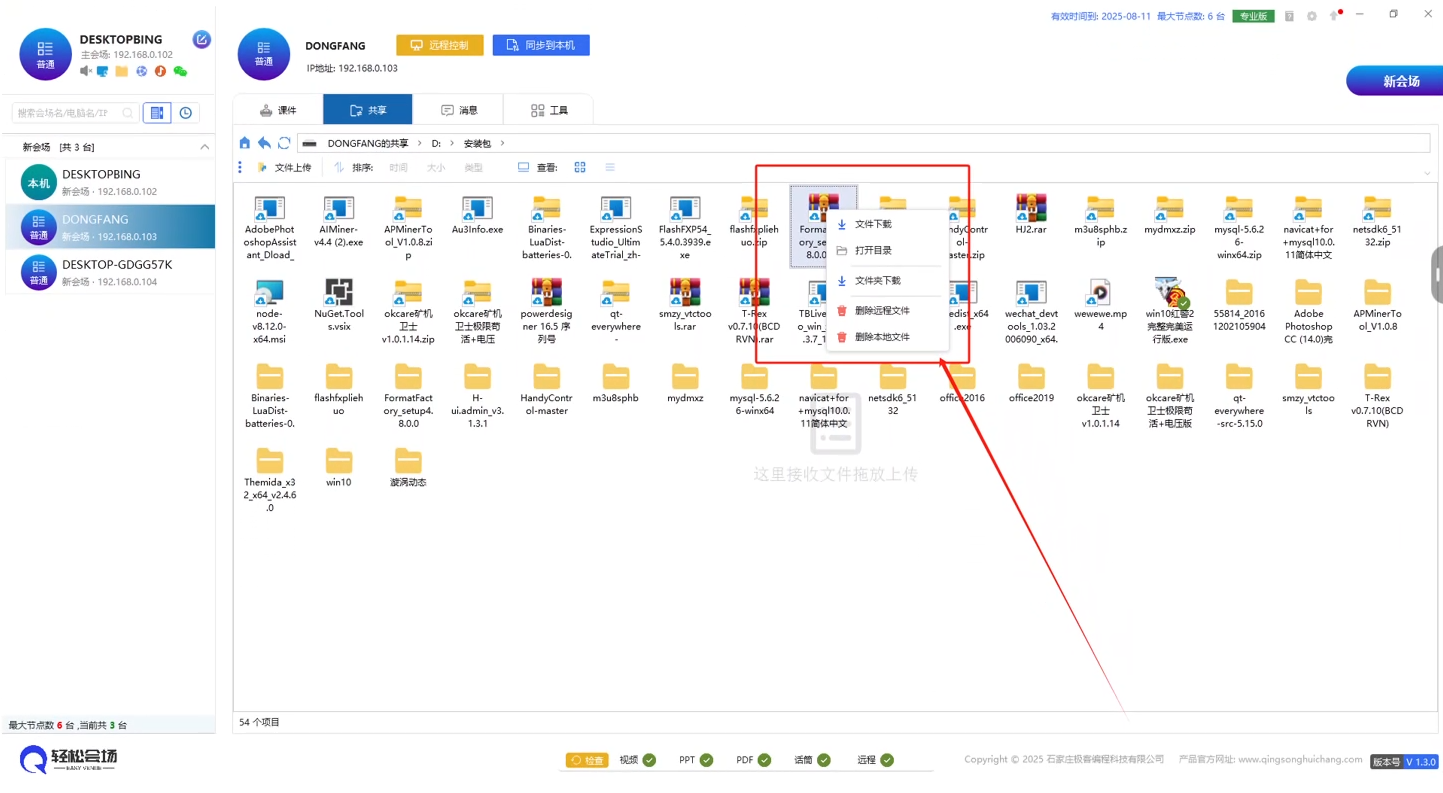Viewport: 1443px width, 793px height.
Task: Select the HJ2.rar archive
Action: point(1031,215)
